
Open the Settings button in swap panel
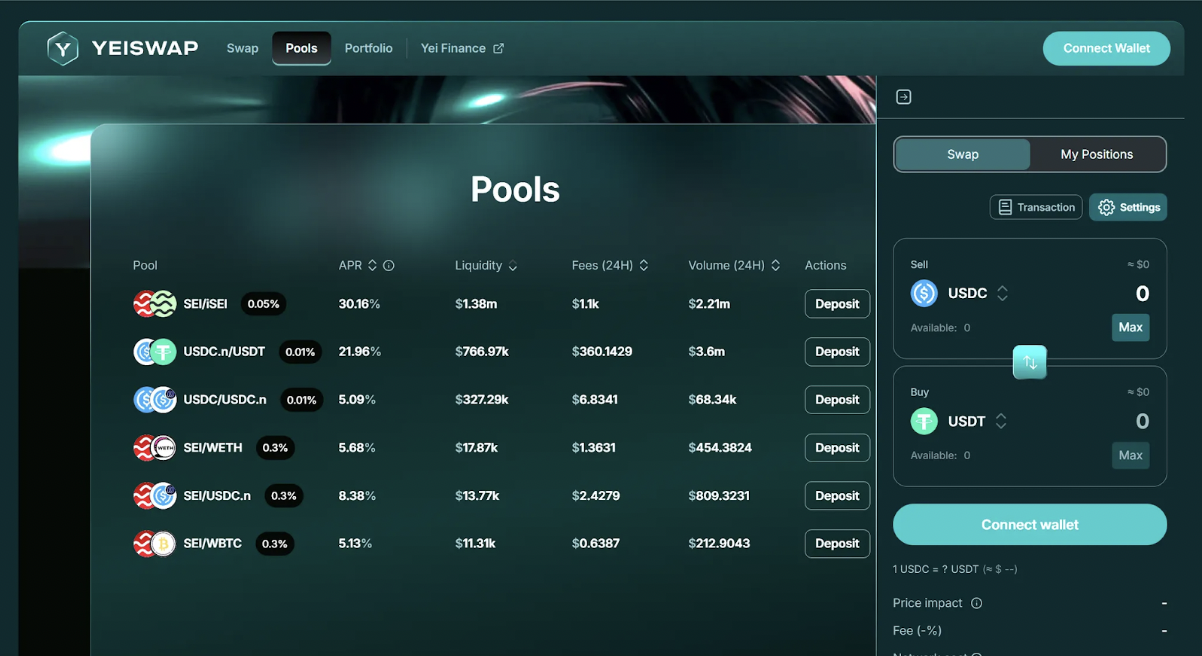tap(1128, 207)
